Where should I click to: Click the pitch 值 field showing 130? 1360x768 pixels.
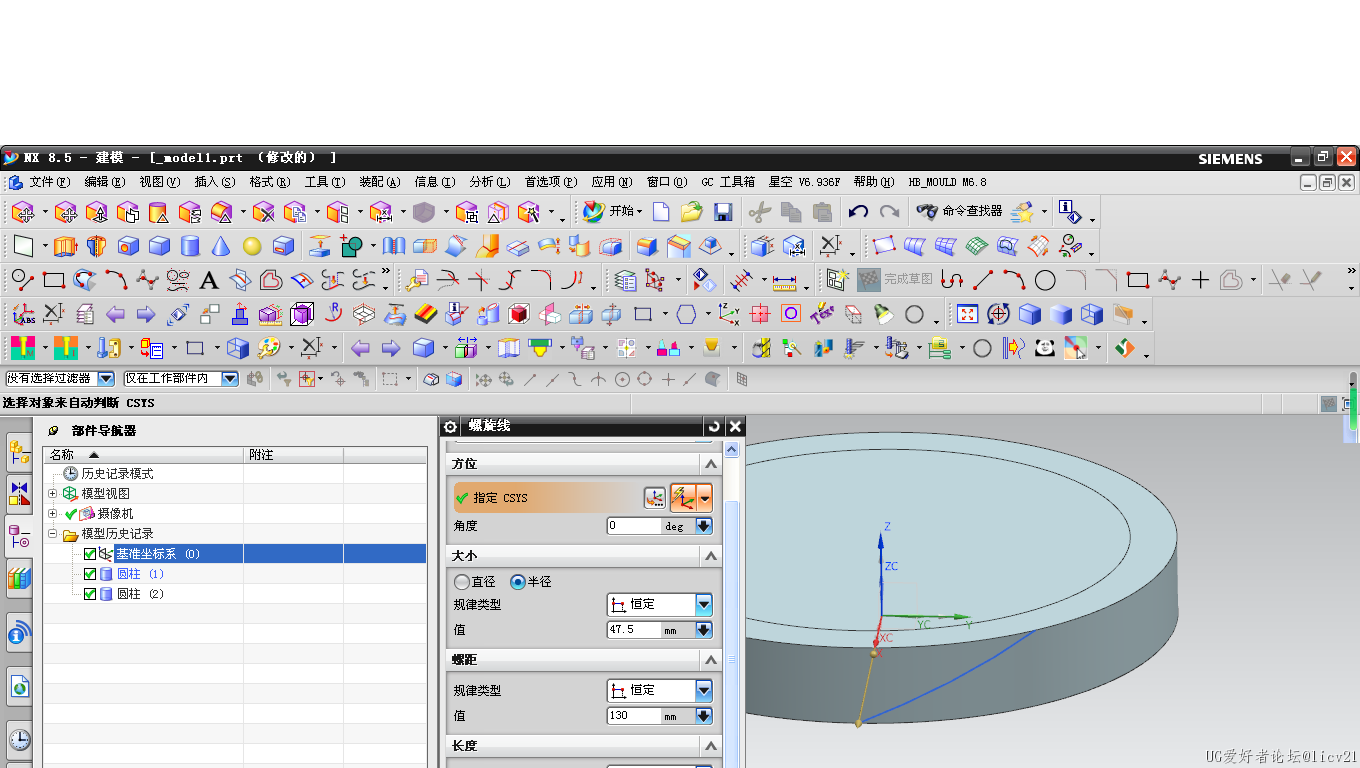tap(634, 716)
